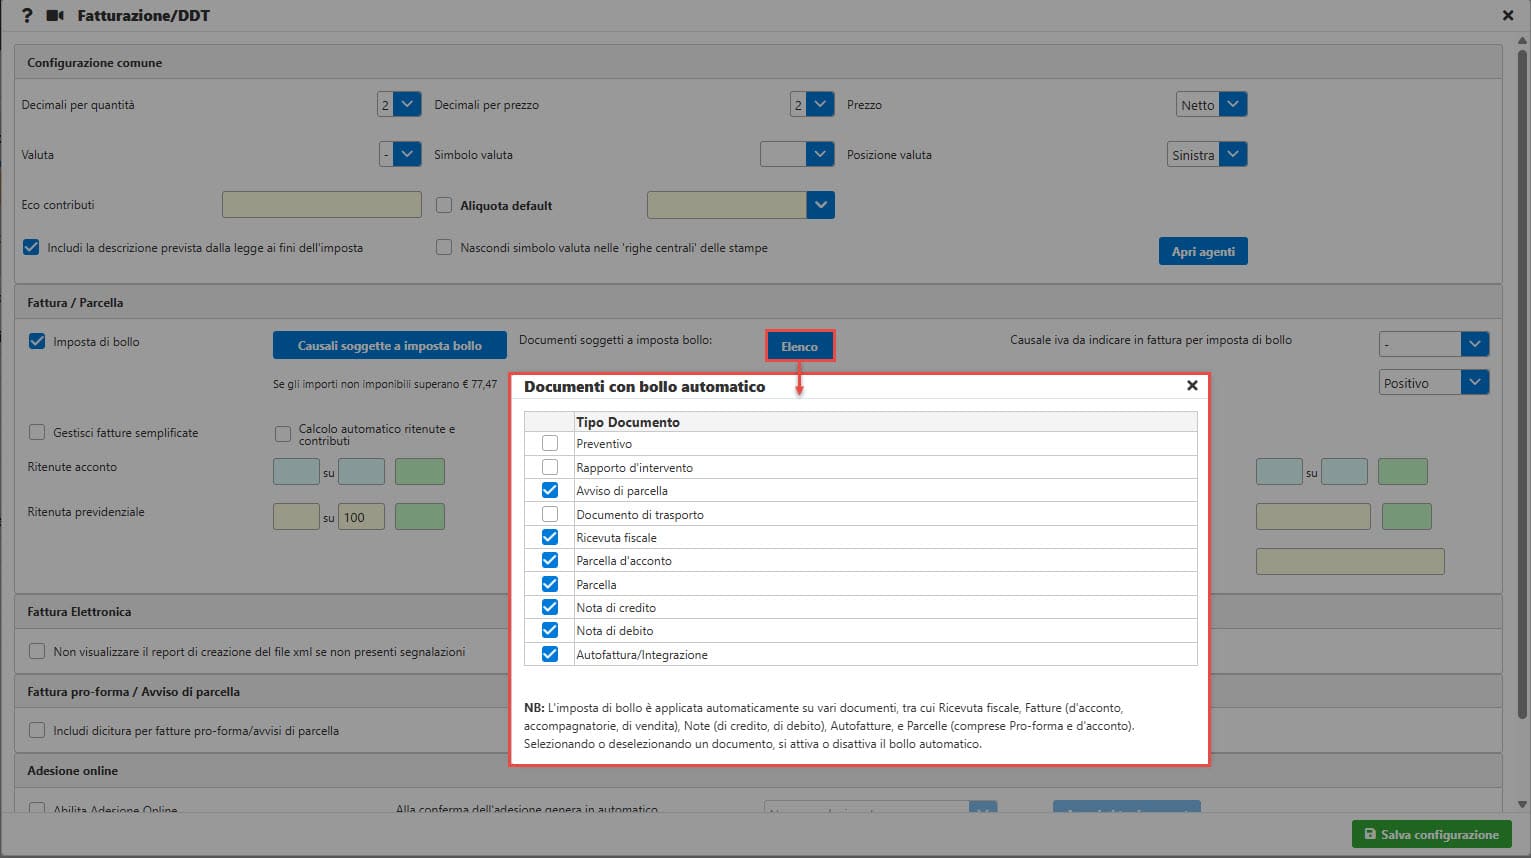The width and height of the screenshot is (1531, 858).
Task: Click the scrollbar down arrow
Action: coord(1522,803)
